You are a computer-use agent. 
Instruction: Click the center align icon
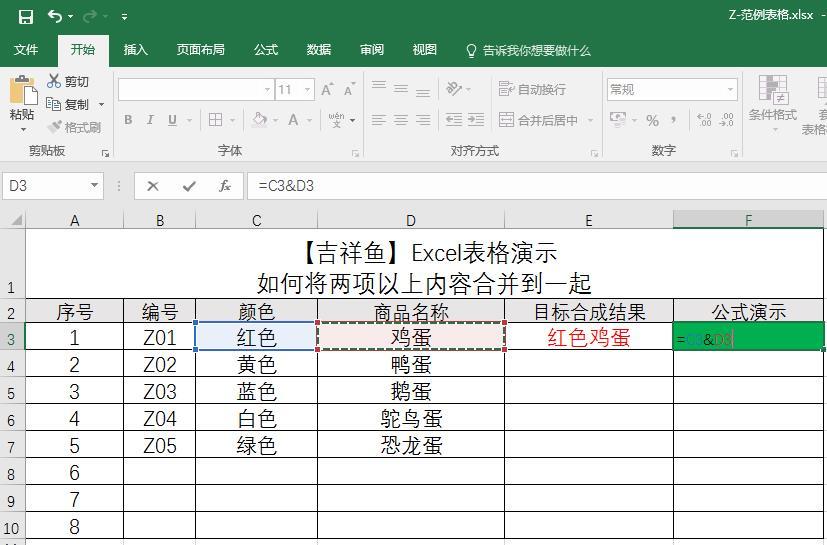coord(401,120)
